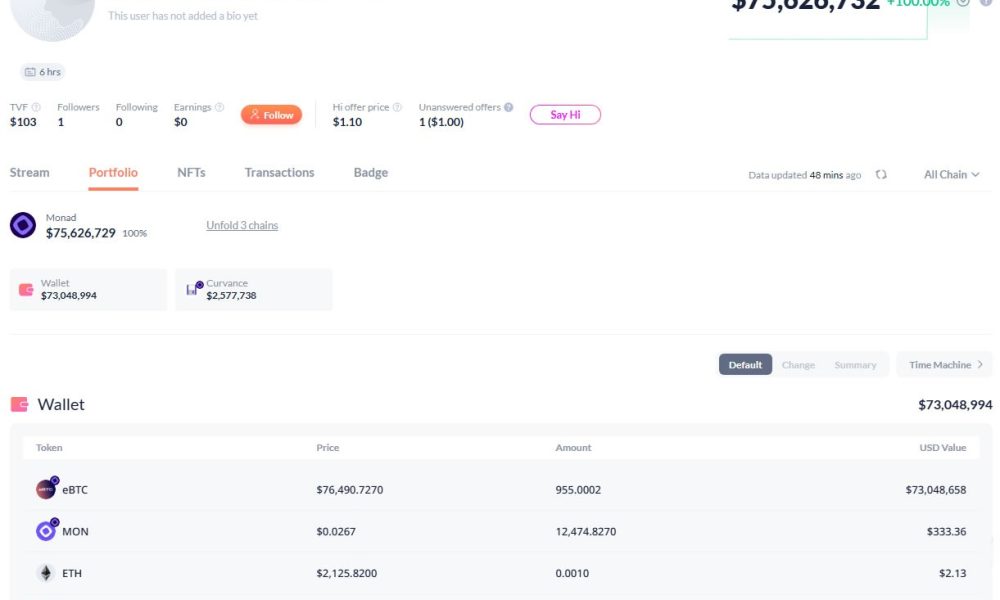Click the ETH amount 0.0010
The width and height of the screenshot is (1000, 600).
[x=572, y=573]
